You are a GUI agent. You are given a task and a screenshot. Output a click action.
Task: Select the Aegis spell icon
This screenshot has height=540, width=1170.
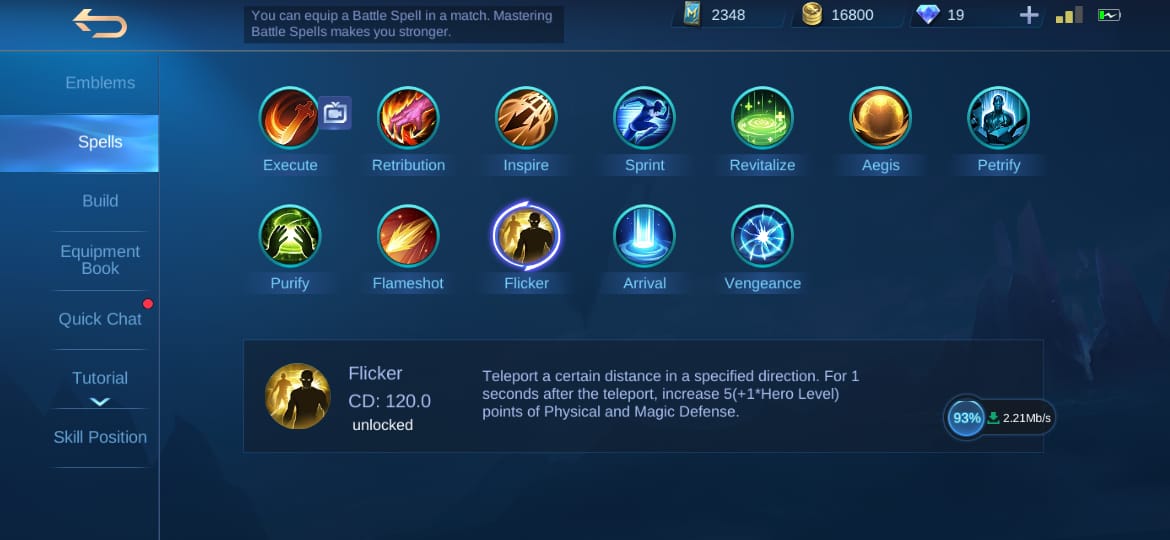(880, 118)
